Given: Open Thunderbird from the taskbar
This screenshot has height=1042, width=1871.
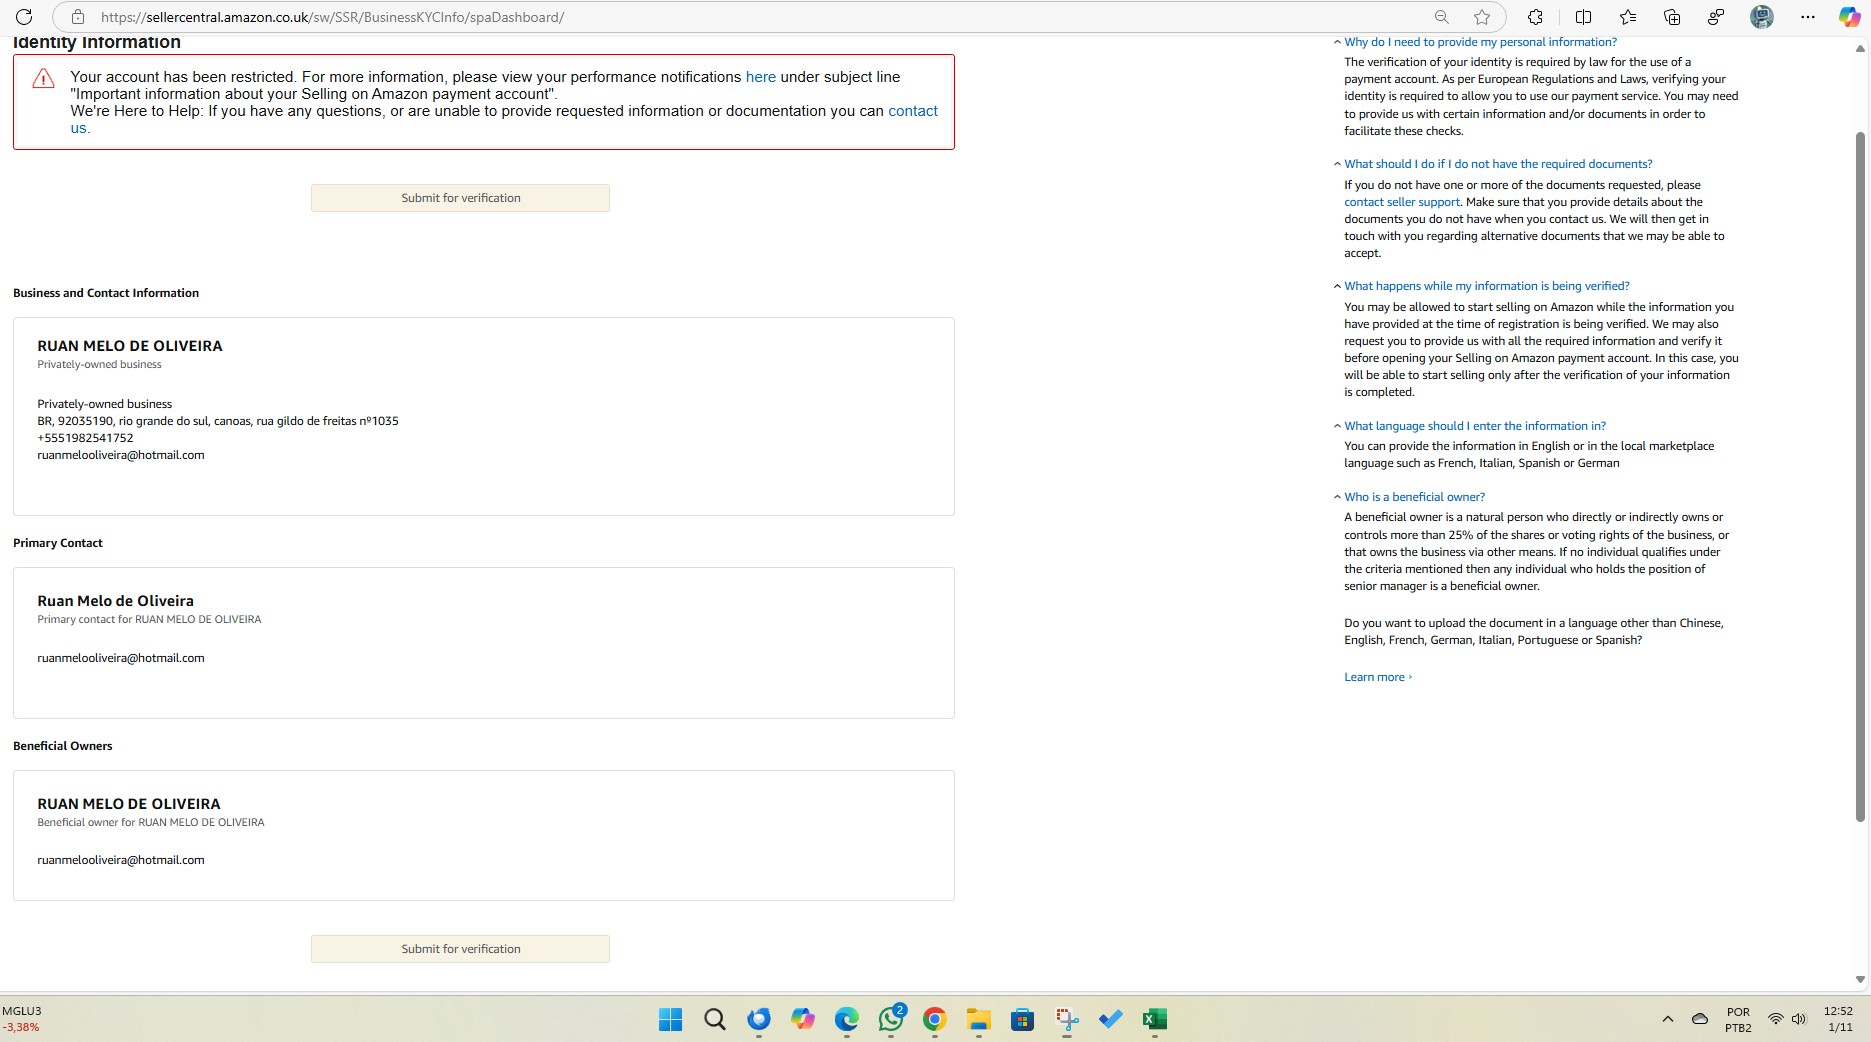Looking at the screenshot, I should coord(759,1019).
